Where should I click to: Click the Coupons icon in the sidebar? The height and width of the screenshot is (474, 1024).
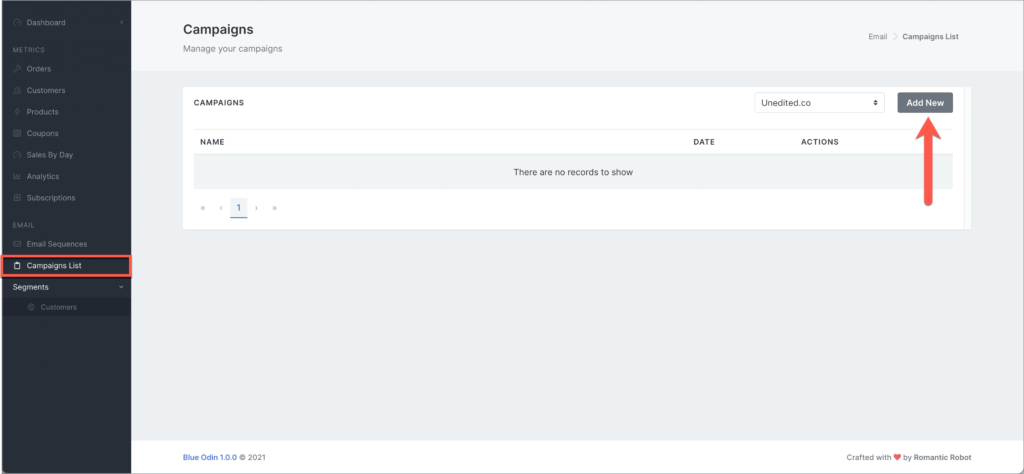pos(17,133)
